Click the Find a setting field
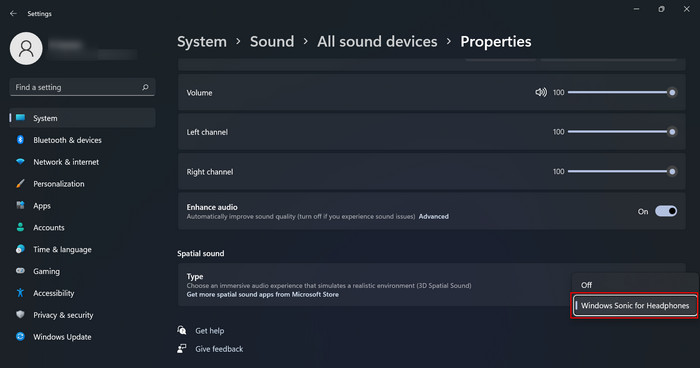 (x=82, y=87)
